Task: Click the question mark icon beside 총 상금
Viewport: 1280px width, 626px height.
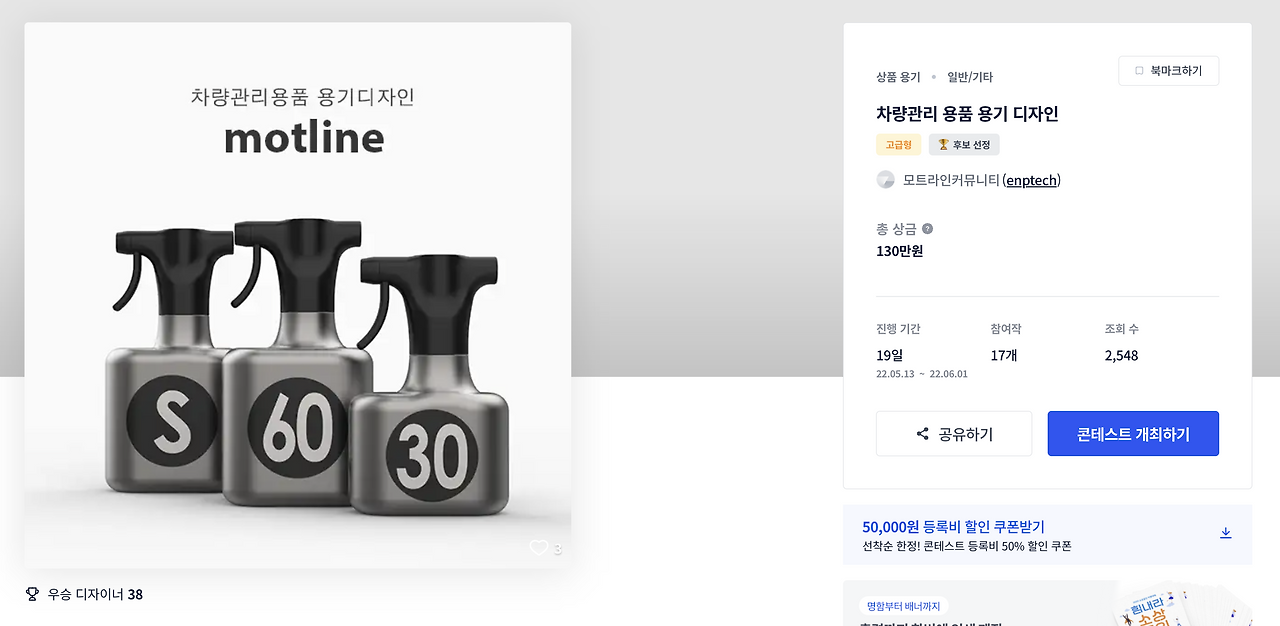Action: coord(926,228)
